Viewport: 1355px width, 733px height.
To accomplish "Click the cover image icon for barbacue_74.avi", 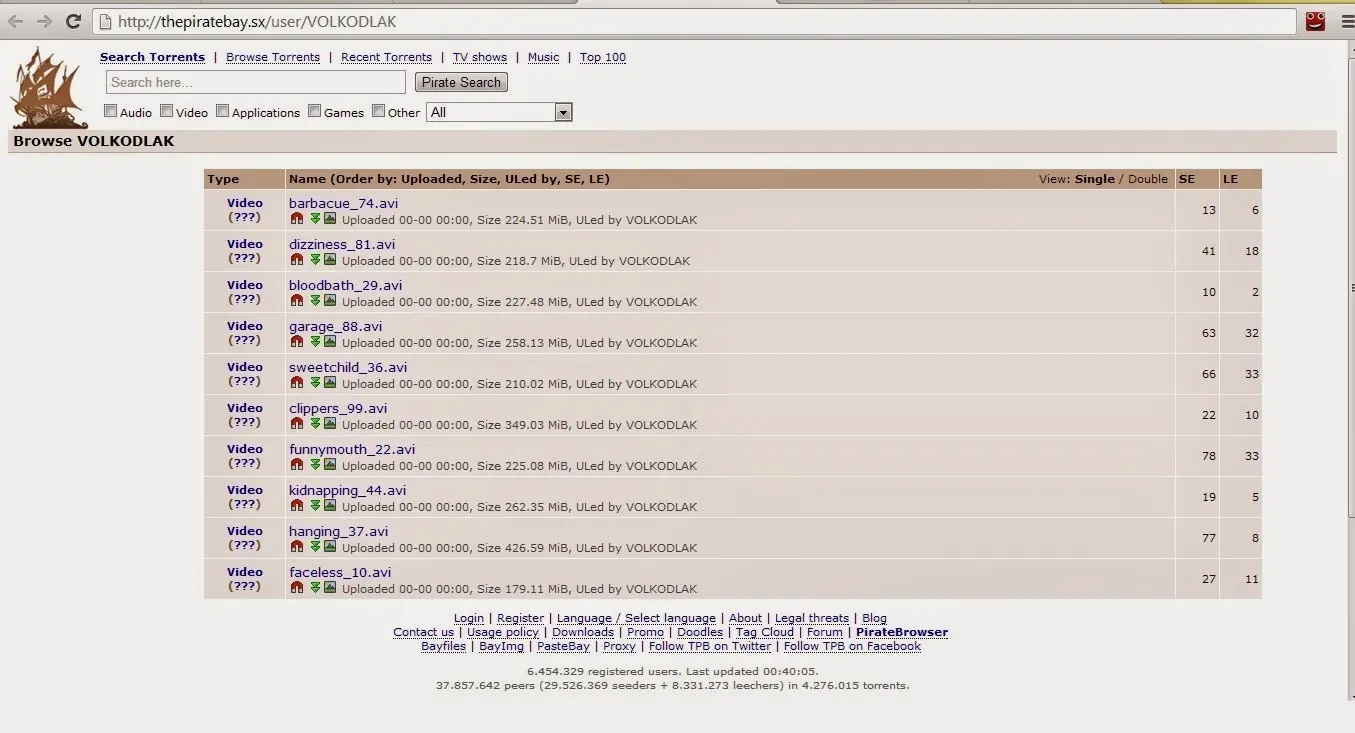I will 330,218.
